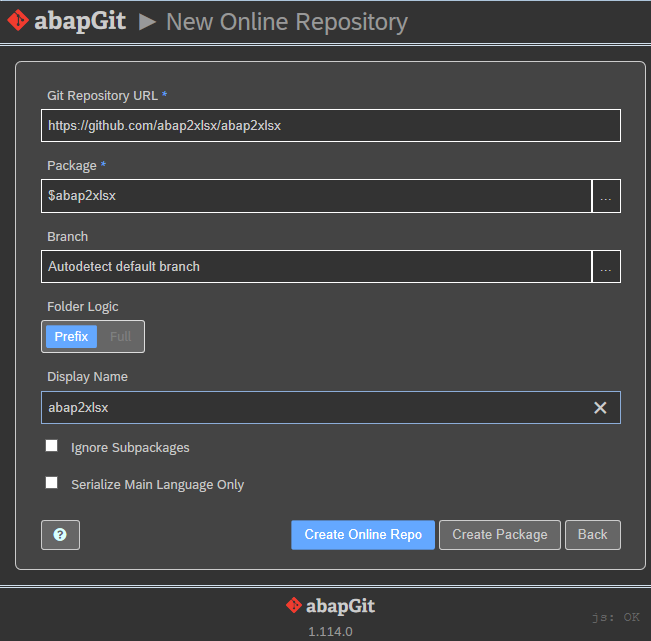The width and height of the screenshot is (651, 641).
Task: Go Back using the Back button
Action: pos(592,535)
